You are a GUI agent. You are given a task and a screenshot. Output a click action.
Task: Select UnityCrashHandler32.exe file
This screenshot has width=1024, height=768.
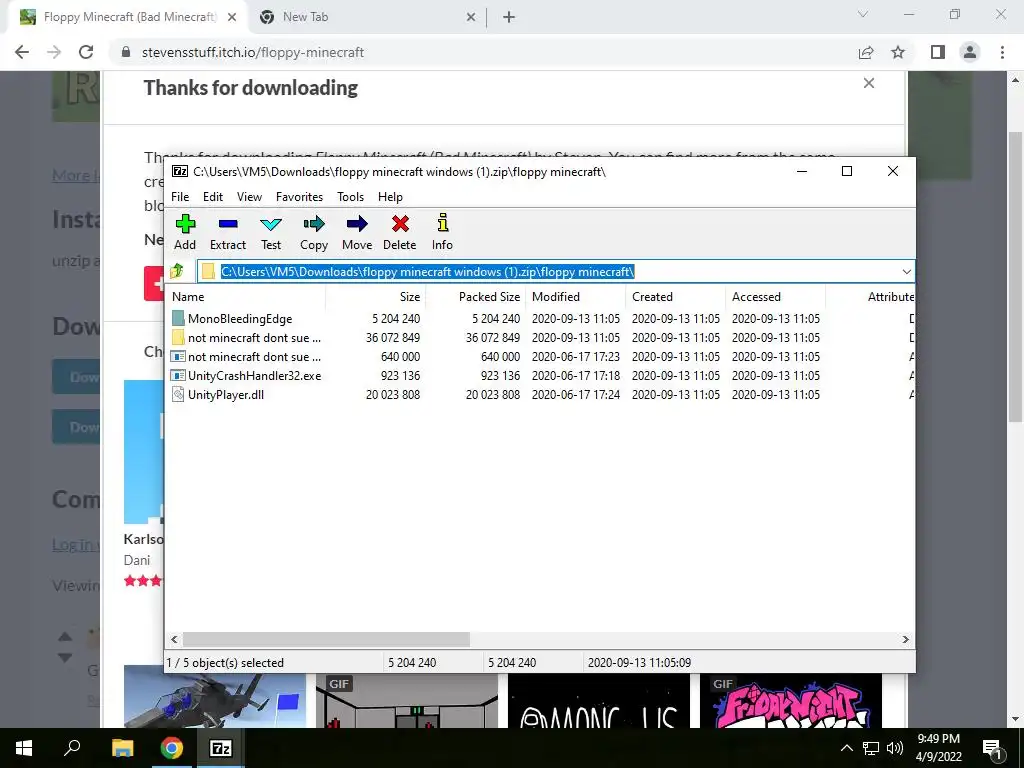[247, 376]
